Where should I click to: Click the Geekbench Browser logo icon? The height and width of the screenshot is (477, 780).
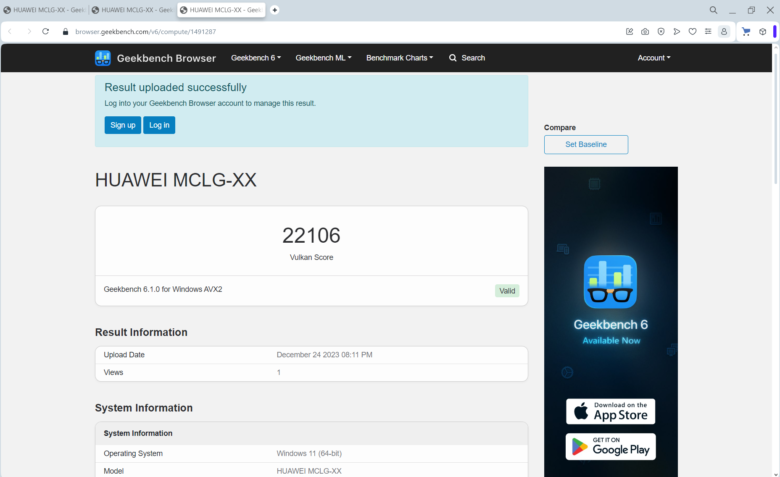tap(103, 58)
